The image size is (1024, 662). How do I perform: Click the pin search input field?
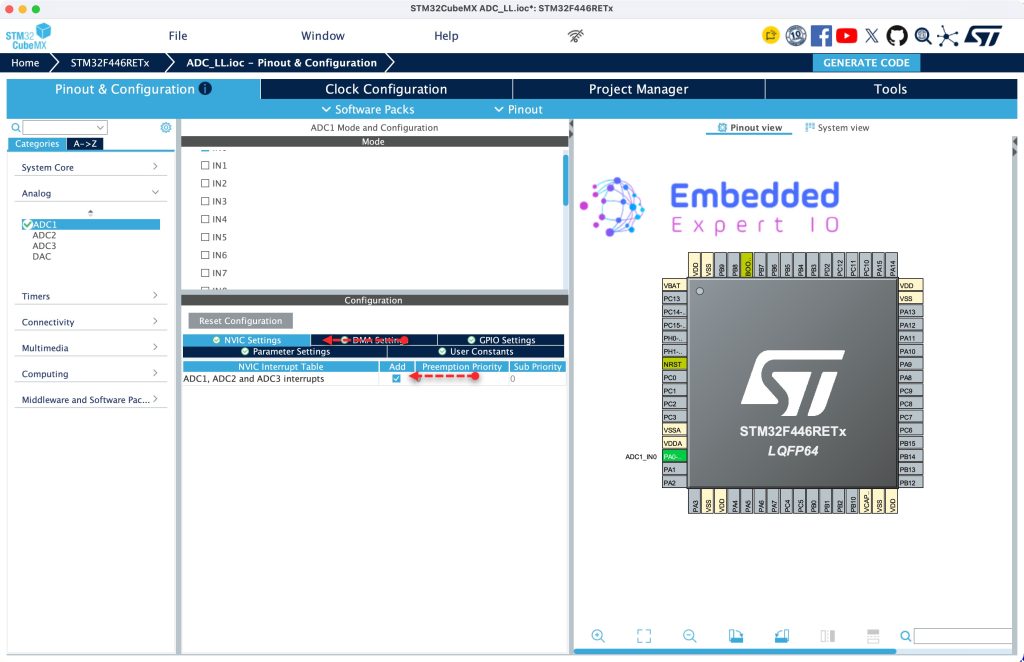tap(963, 636)
